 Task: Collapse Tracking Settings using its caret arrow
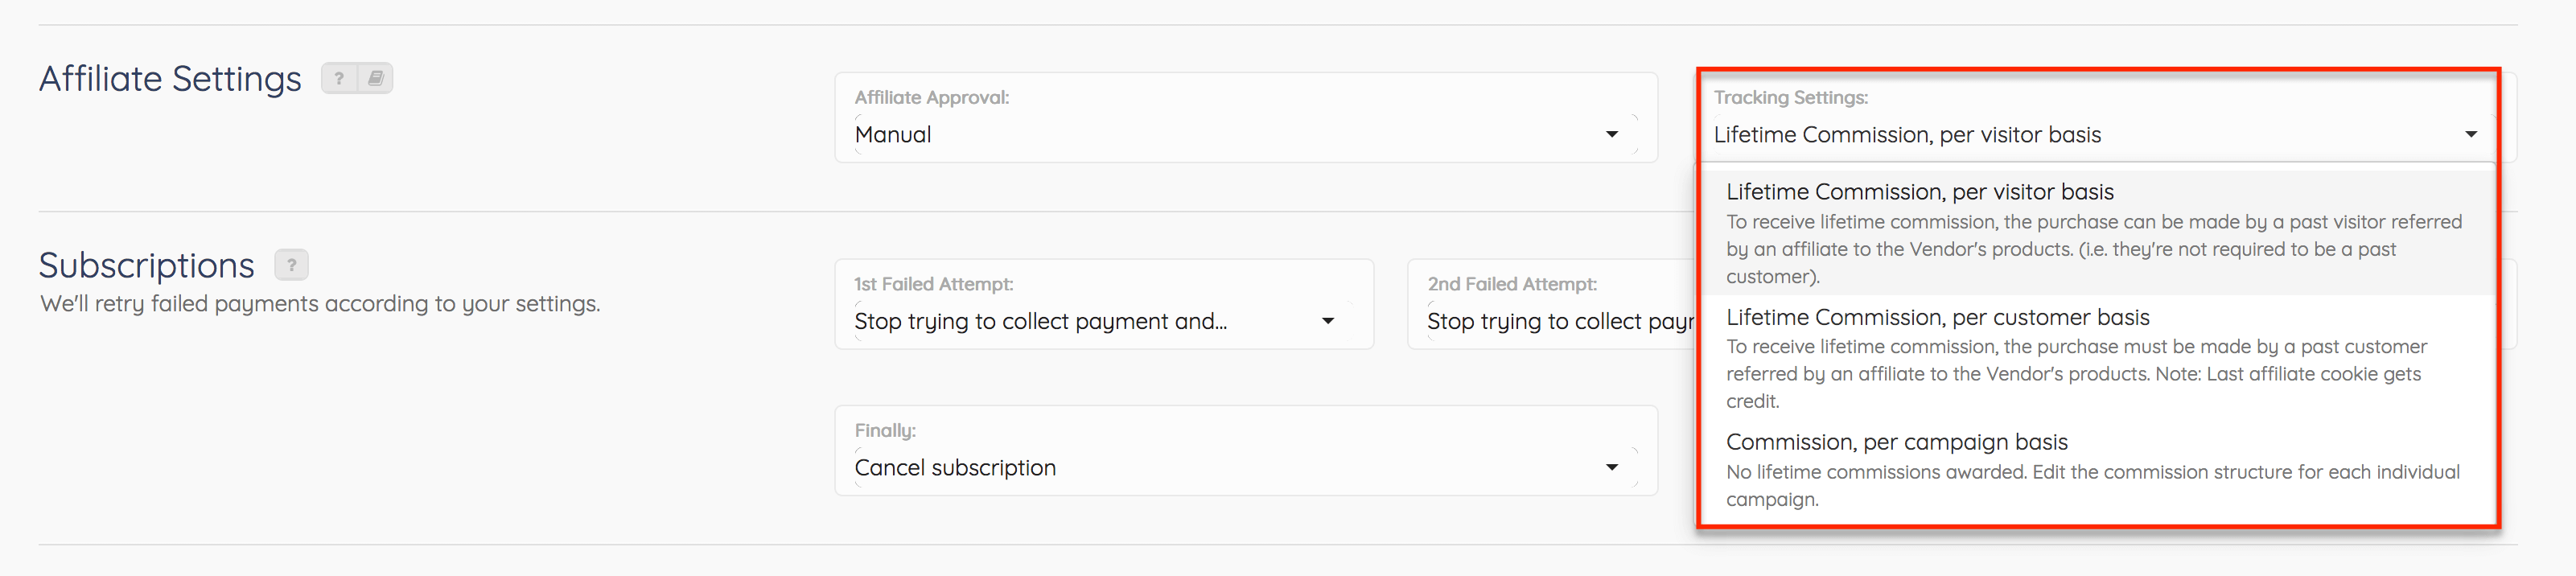2470,134
